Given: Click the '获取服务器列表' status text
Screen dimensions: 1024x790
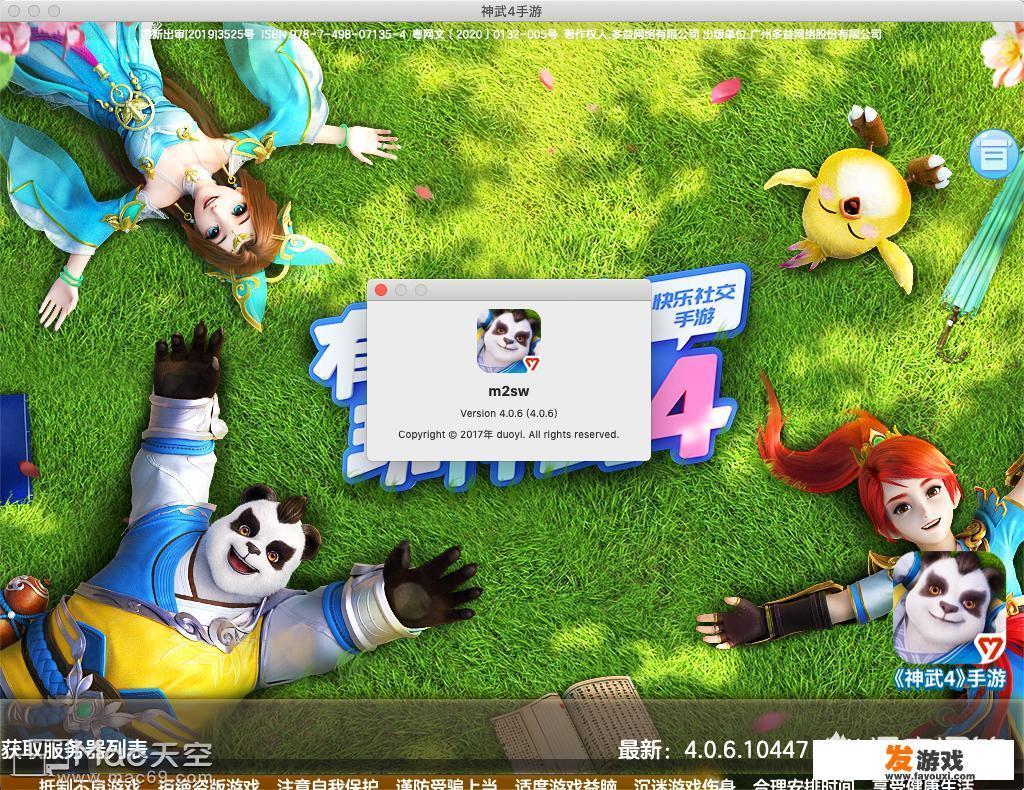Looking at the screenshot, I should tap(74, 750).
